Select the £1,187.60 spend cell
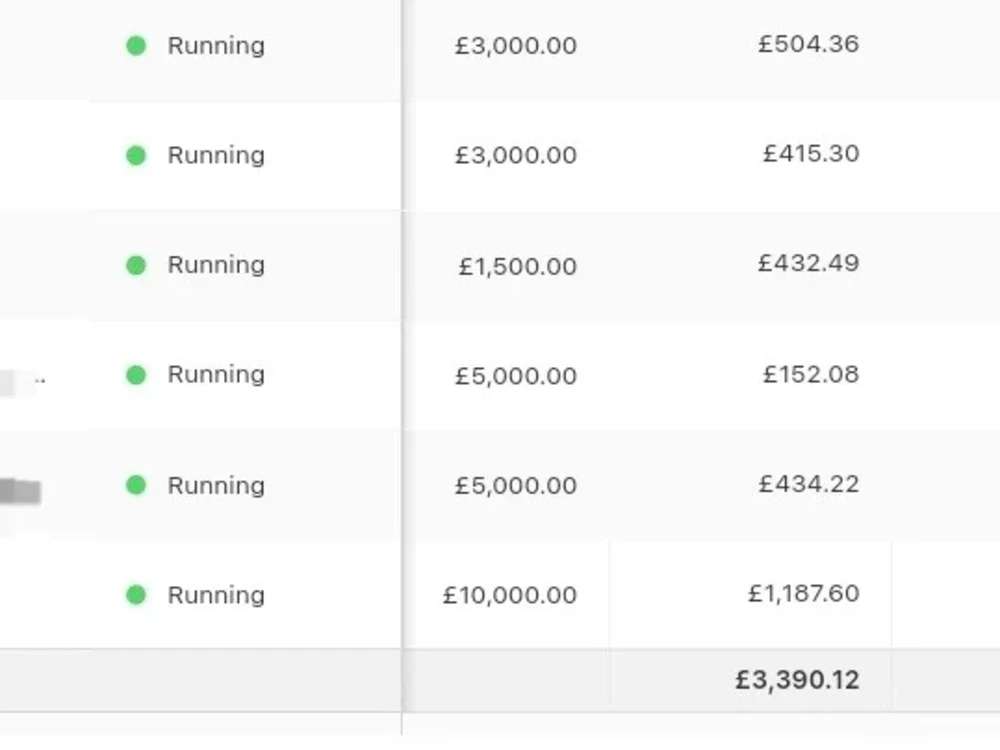 click(x=804, y=594)
